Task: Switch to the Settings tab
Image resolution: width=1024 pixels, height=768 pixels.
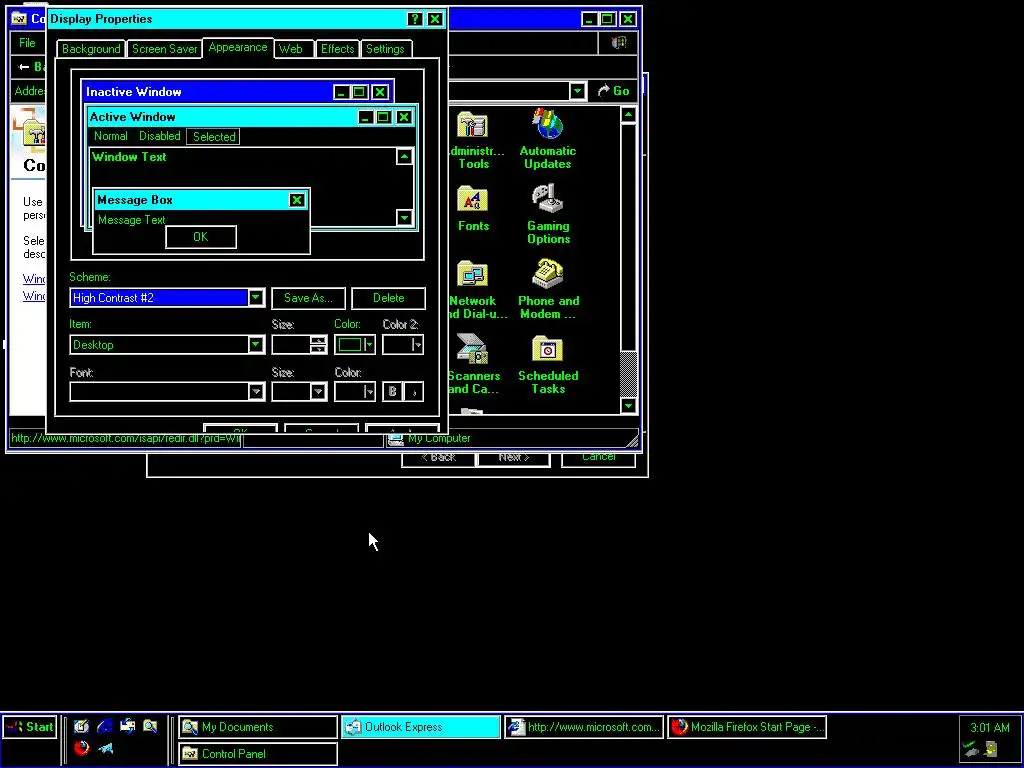Action: pyautogui.click(x=385, y=49)
